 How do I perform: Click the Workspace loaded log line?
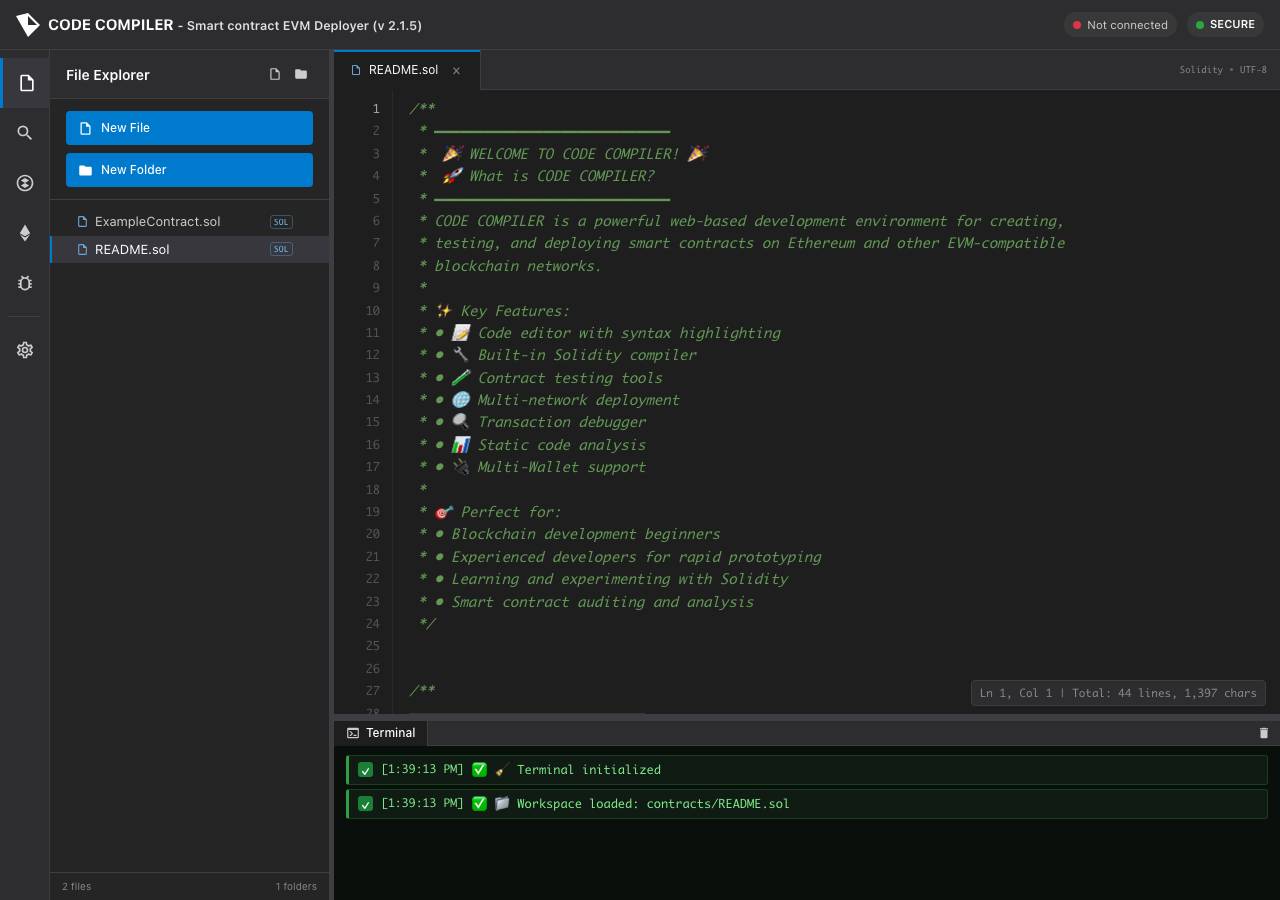[x=807, y=804]
